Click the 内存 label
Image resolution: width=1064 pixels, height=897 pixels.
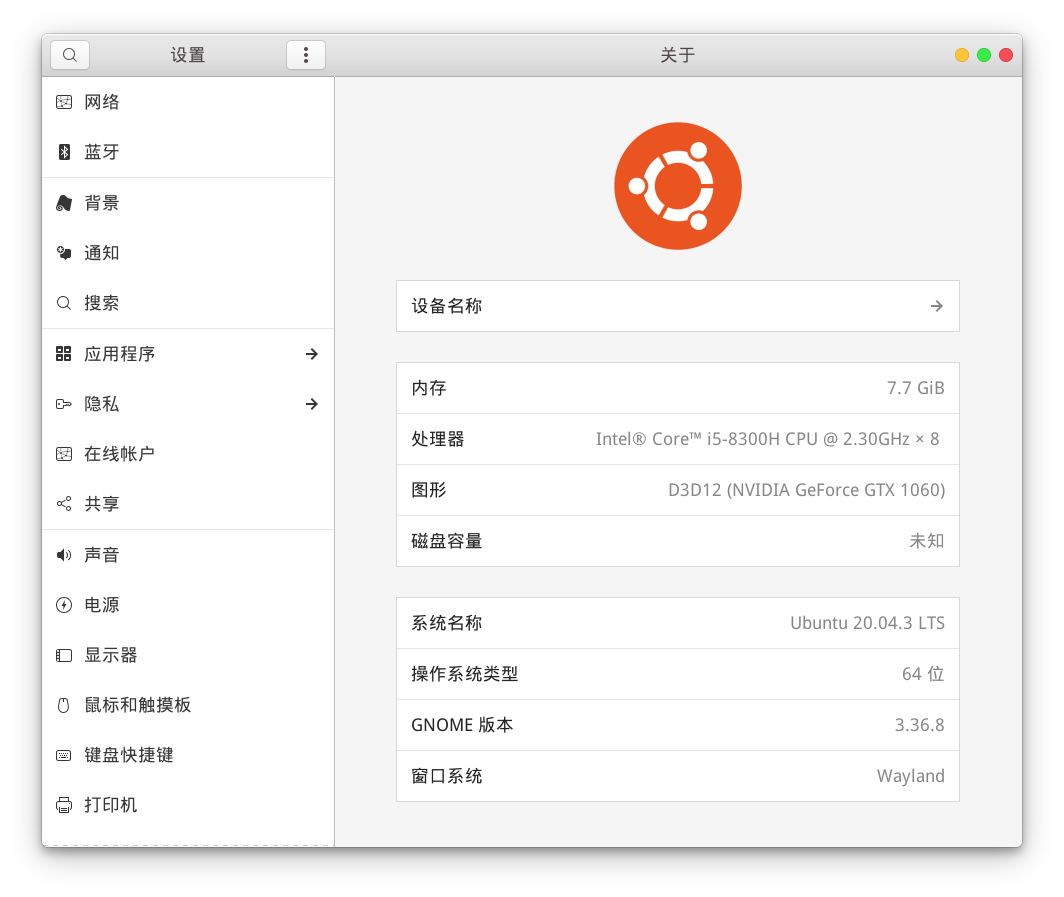click(429, 388)
